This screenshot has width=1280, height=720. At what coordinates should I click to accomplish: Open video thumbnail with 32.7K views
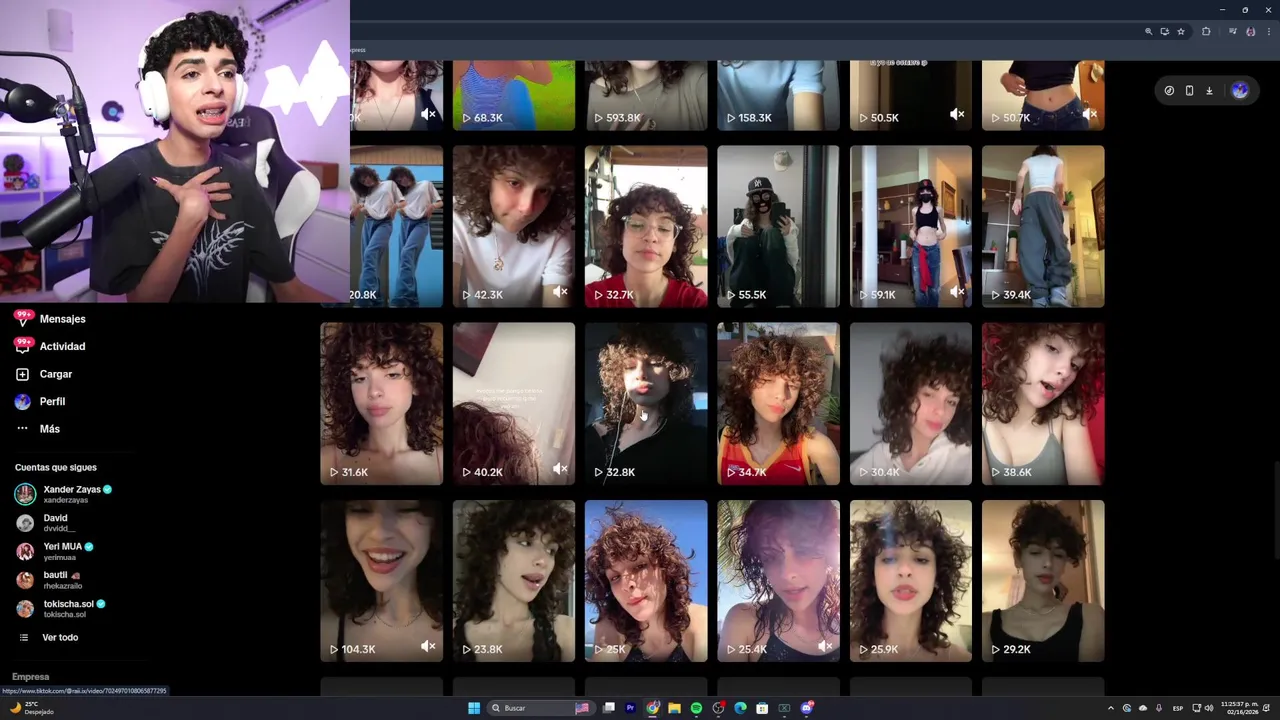pos(646,226)
